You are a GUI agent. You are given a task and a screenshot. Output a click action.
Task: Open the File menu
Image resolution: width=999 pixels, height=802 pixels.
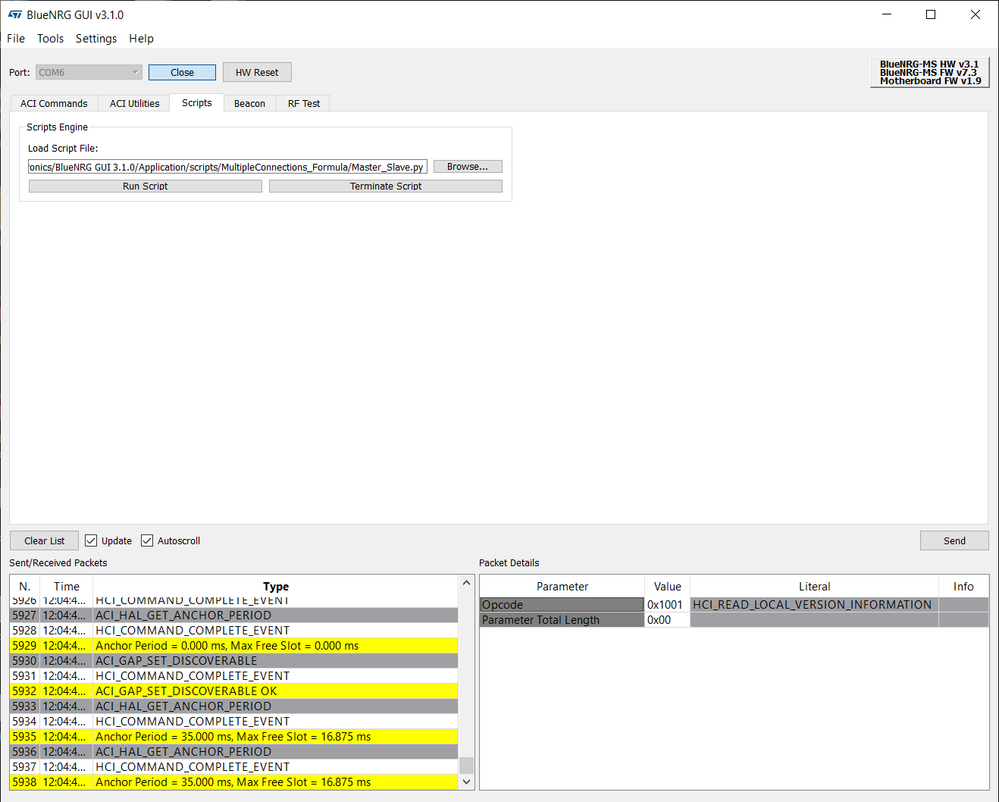(x=16, y=38)
